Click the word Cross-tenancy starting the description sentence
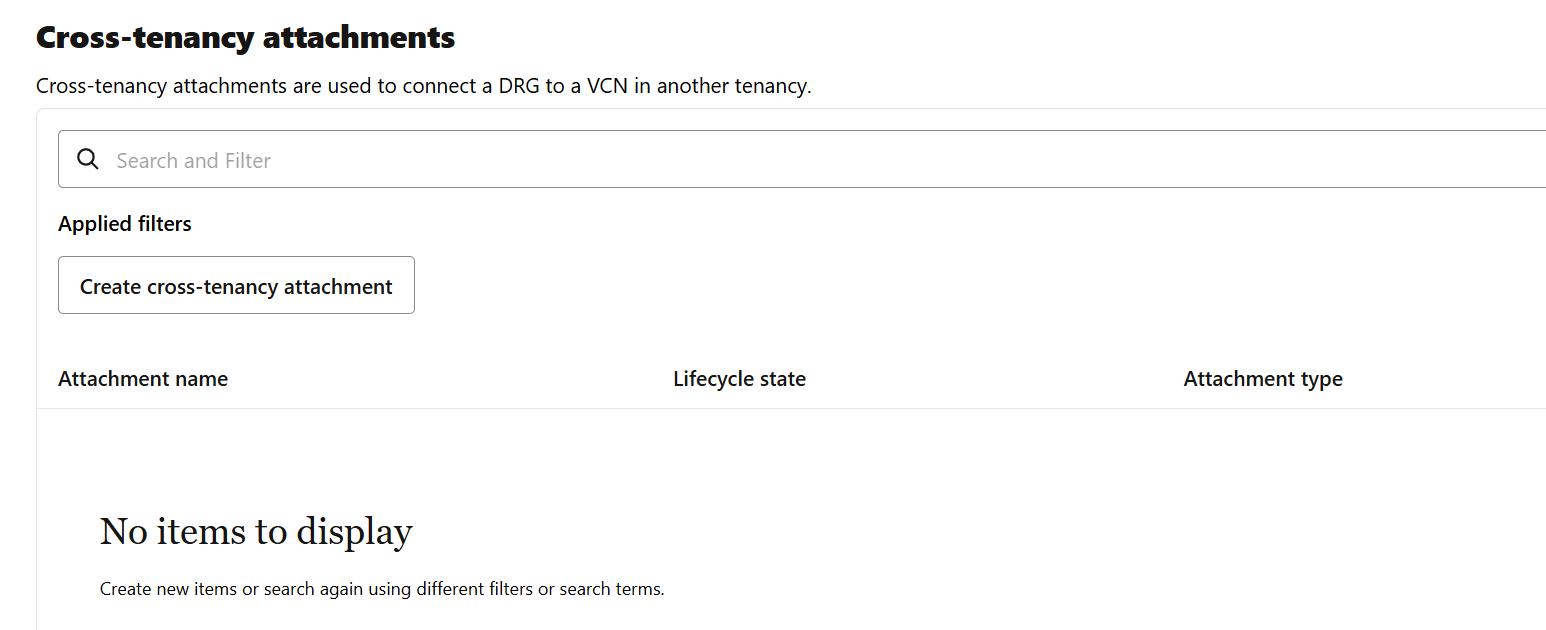This screenshot has width=1546, height=630. tap(101, 86)
